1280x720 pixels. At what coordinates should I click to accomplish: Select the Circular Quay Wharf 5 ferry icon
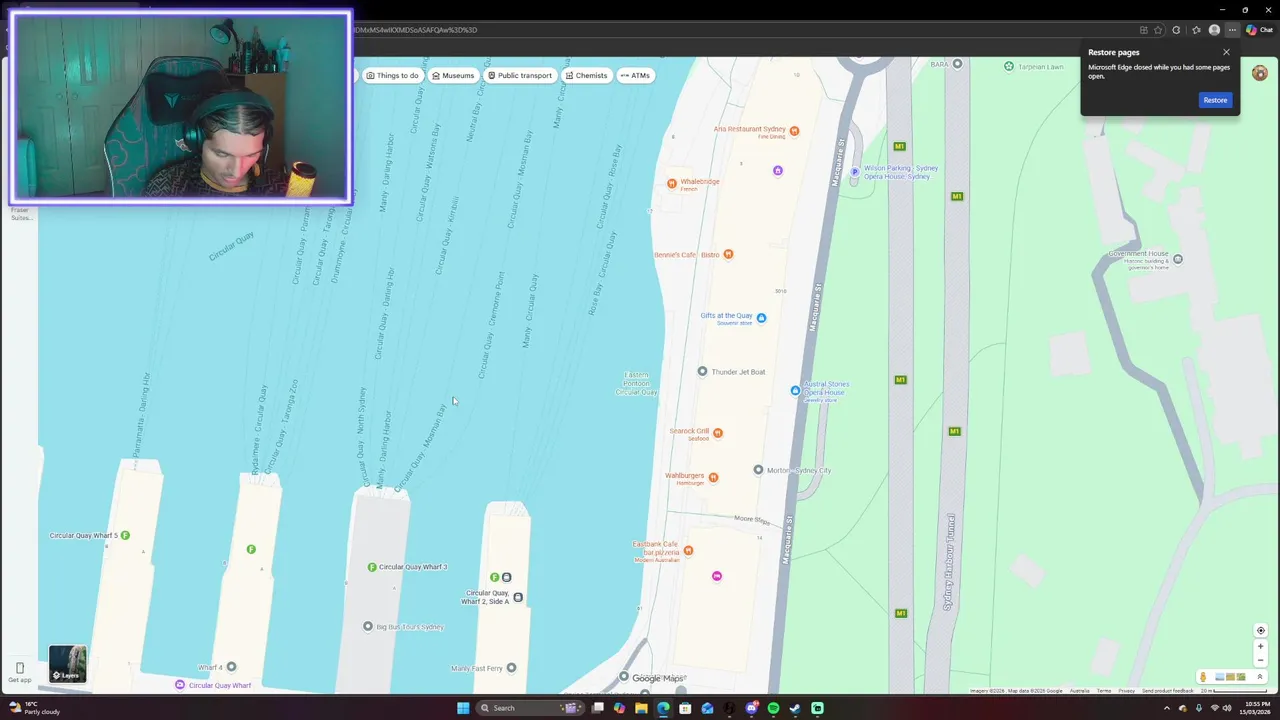pos(125,535)
